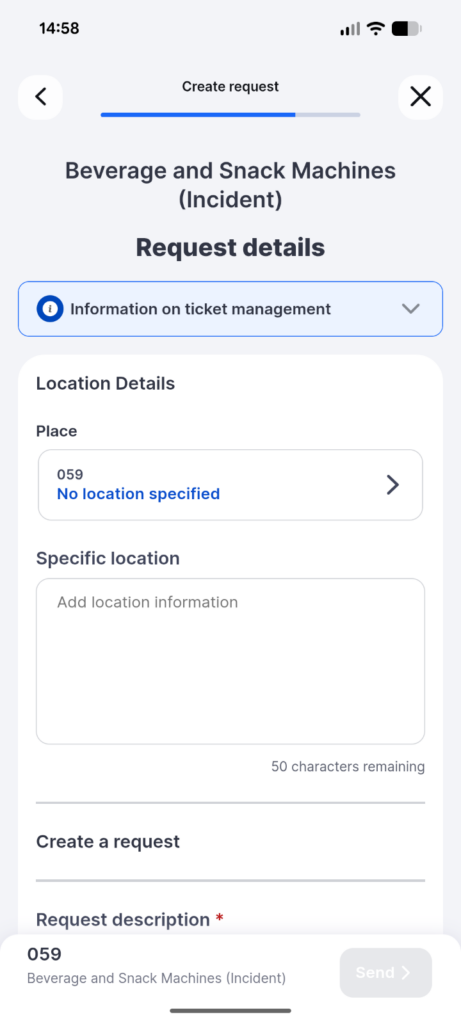This screenshot has height=1024, width=461.
Task: Click the Create request progress bar
Action: [x=230, y=114]
